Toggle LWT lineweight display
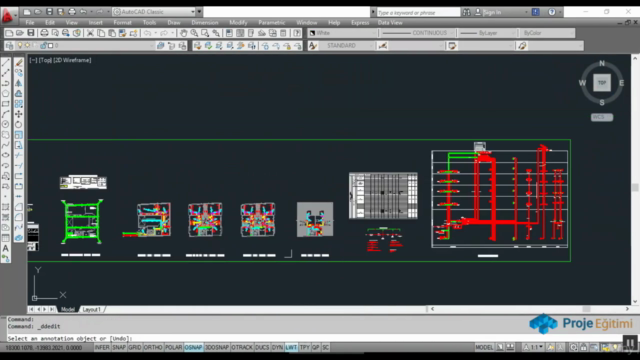 pyautogui.click(x=291, y=347)
